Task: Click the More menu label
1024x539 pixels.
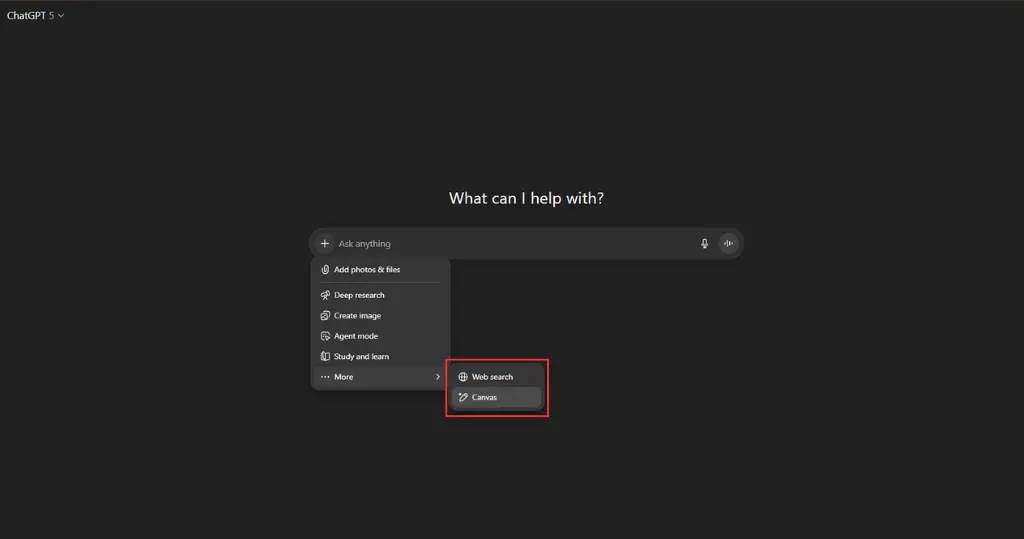Action: tap(344, 377)
